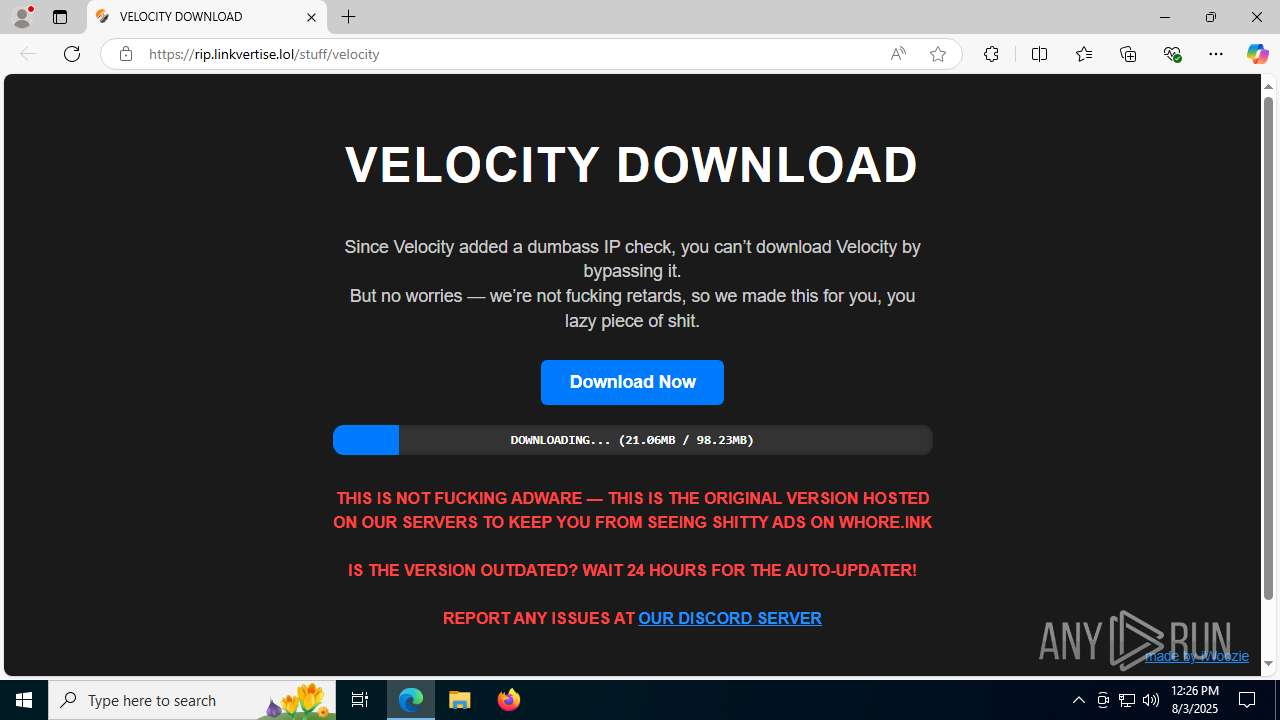Follow the OUR DISCORD SERVER link
Image resolution: width=1280 pixels, height=720 pixels.
pos(730,618)
